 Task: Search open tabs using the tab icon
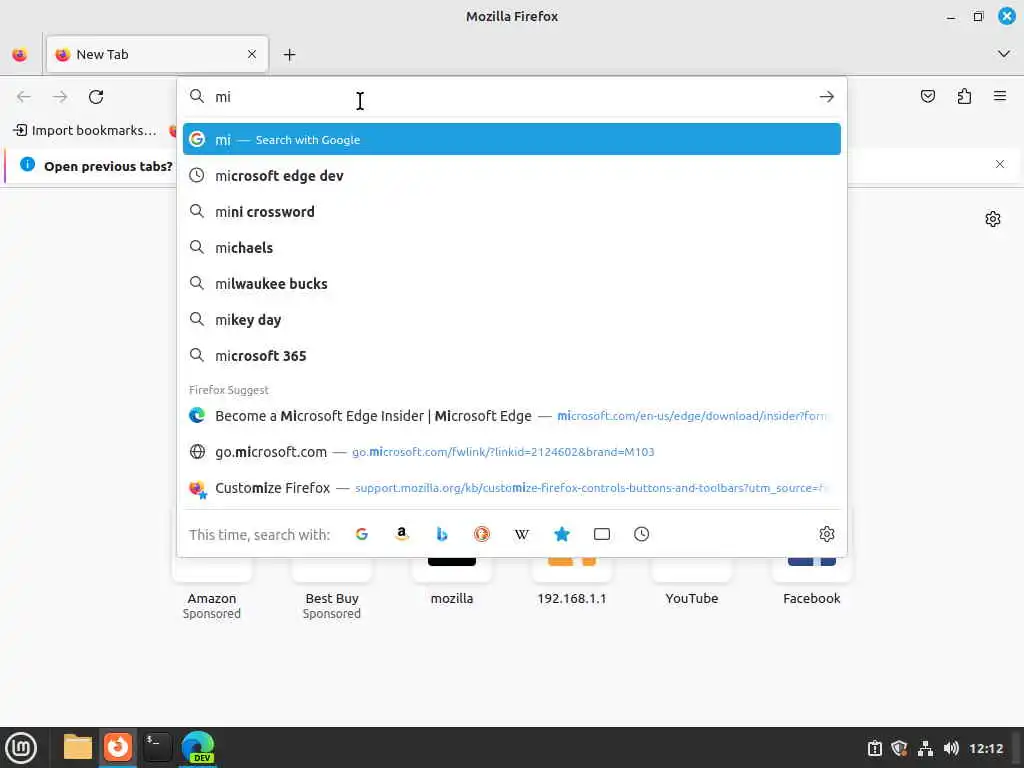pos(601,534)
